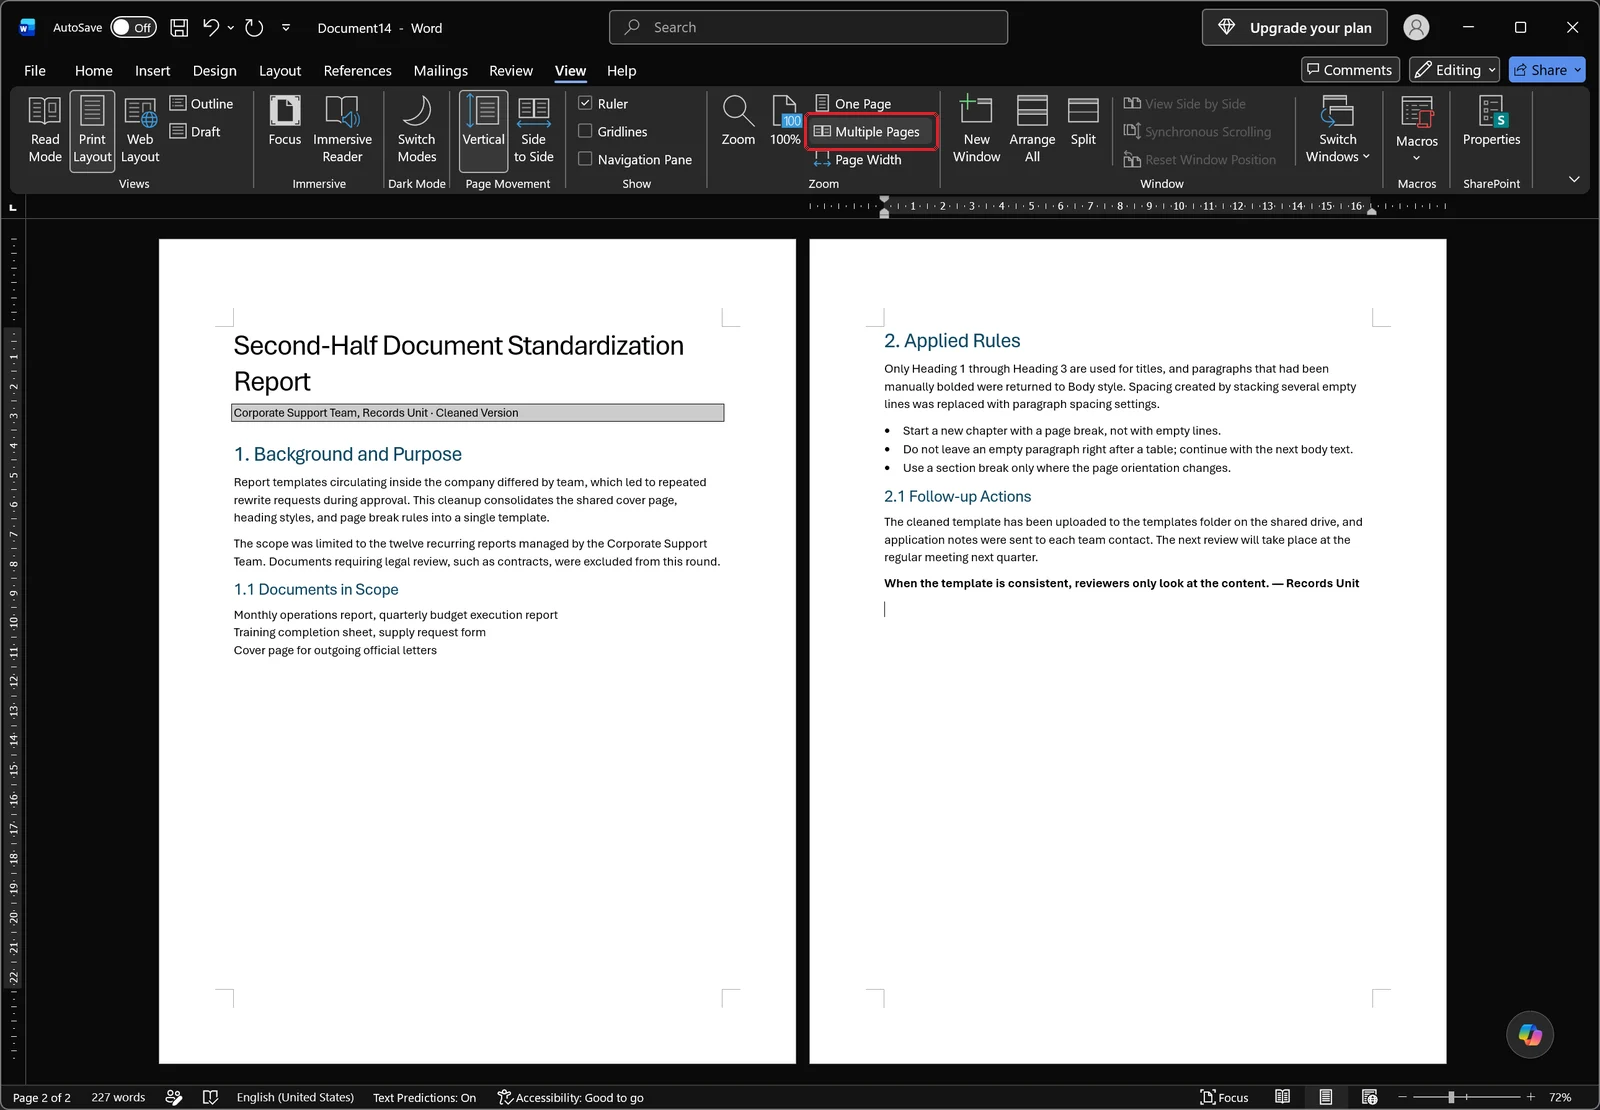Expand the Undo history dropdown arrow
Viewport: 1600px width, 1110px height.
[231, 28]
